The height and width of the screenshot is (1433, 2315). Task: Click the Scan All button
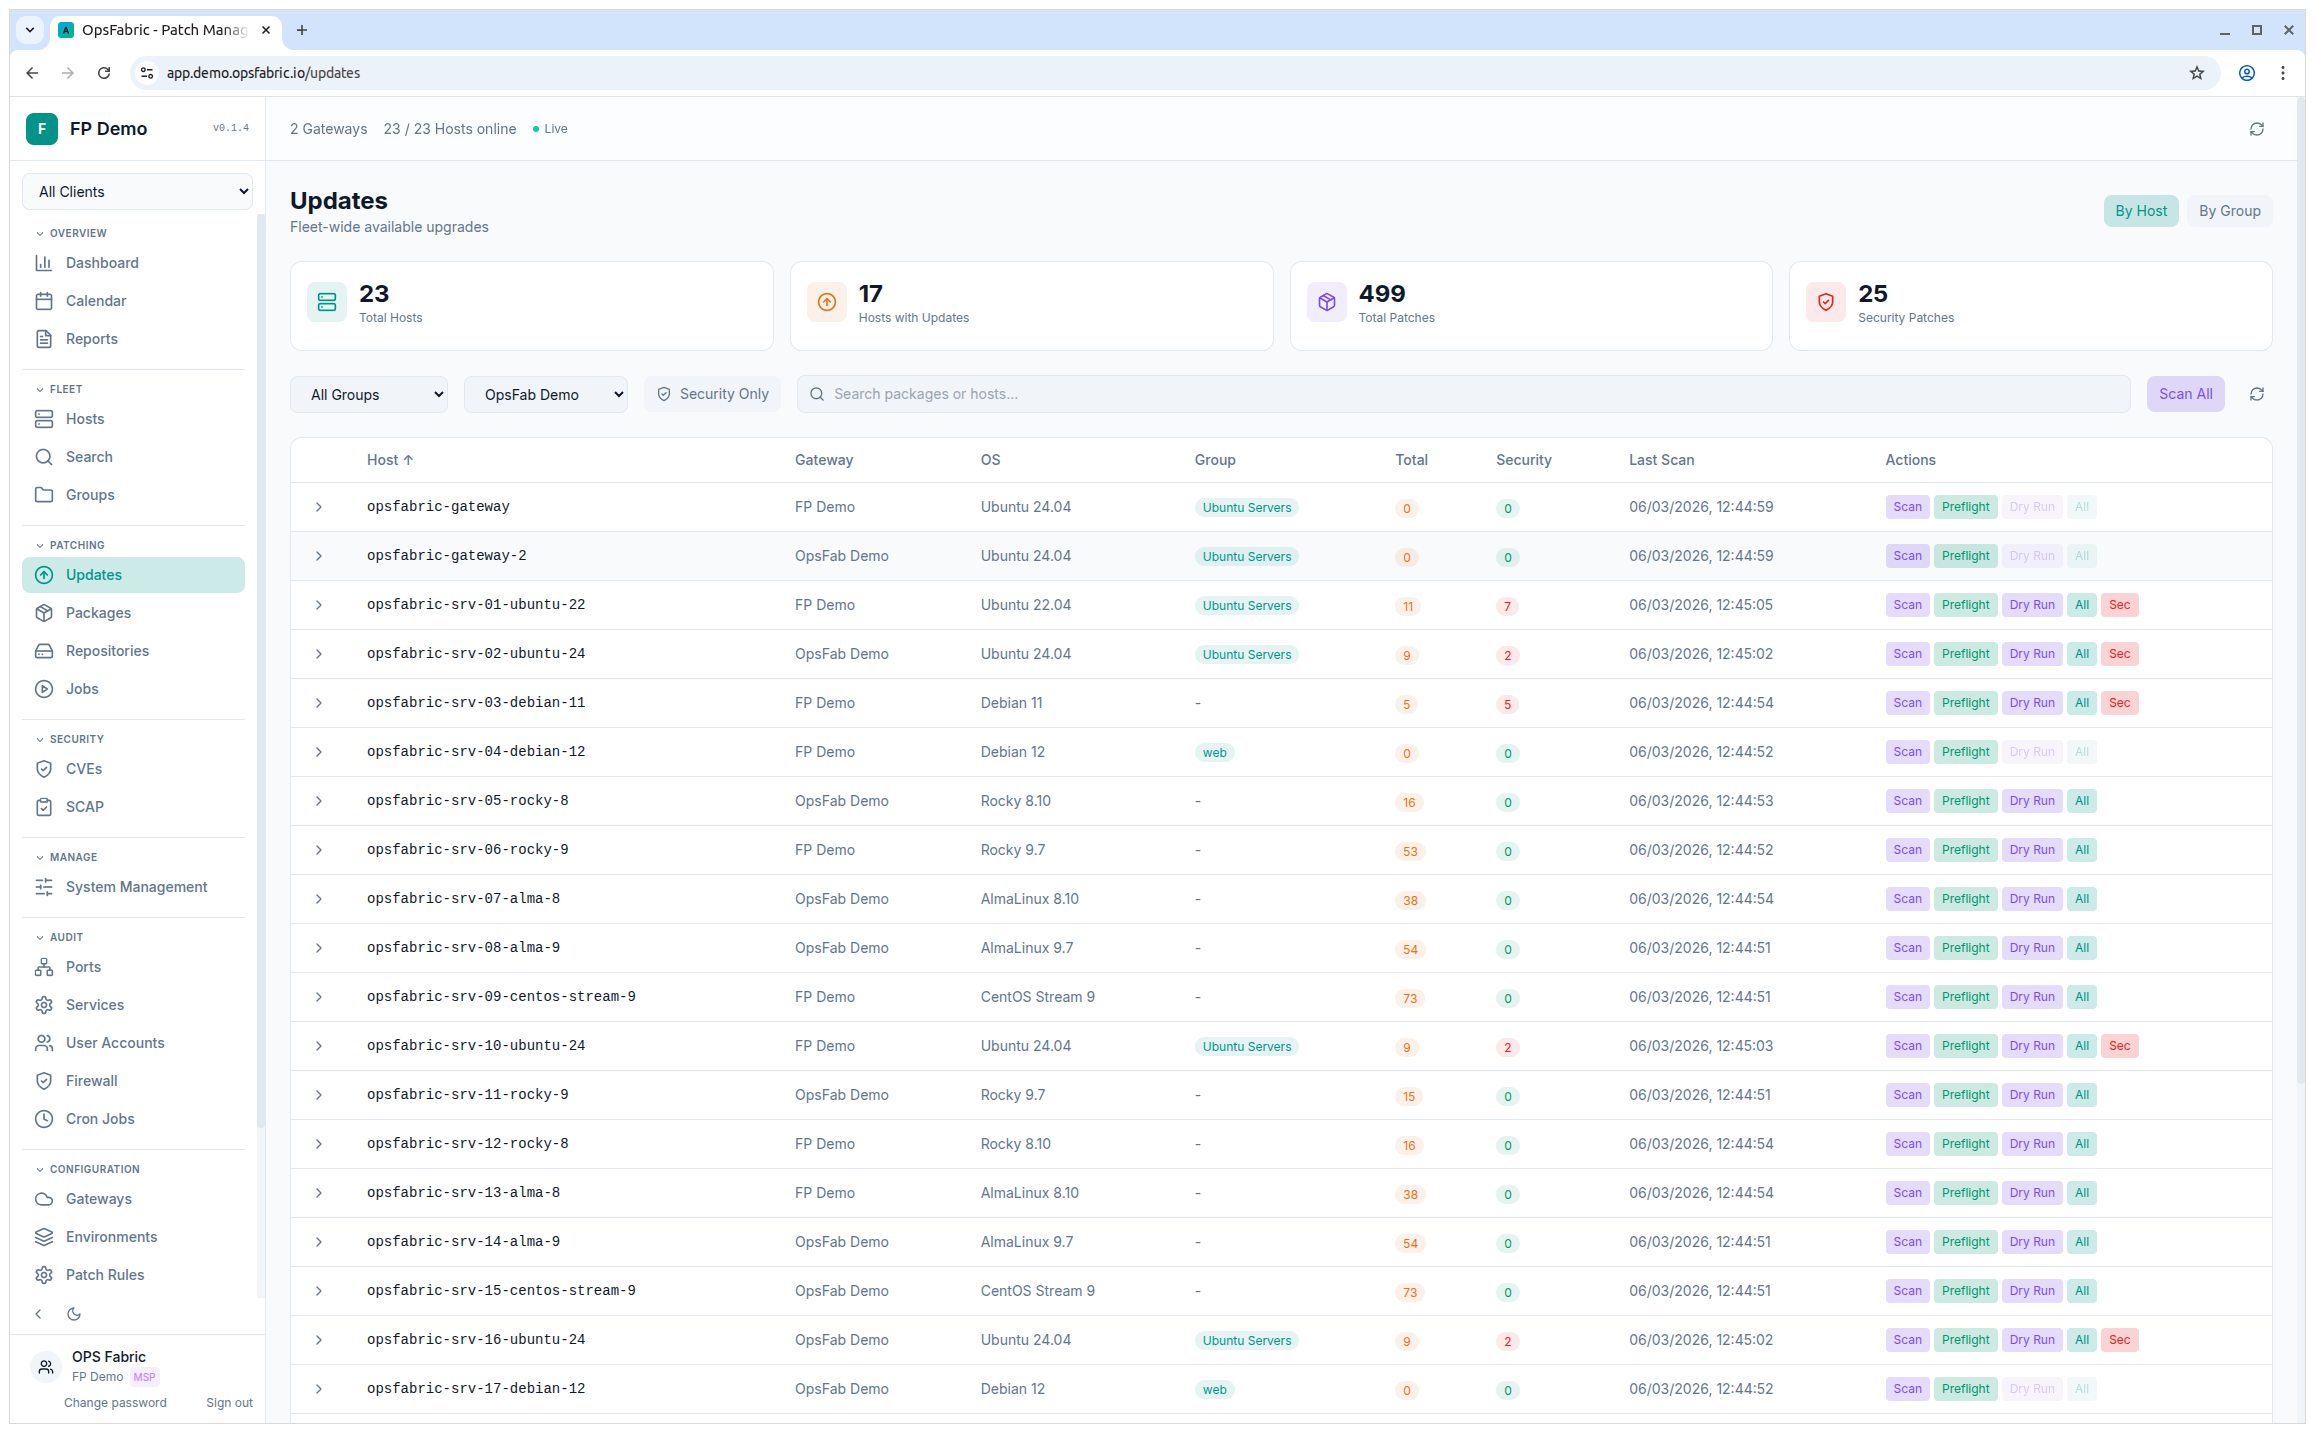pyautogui.click(x=2185, y=393)
